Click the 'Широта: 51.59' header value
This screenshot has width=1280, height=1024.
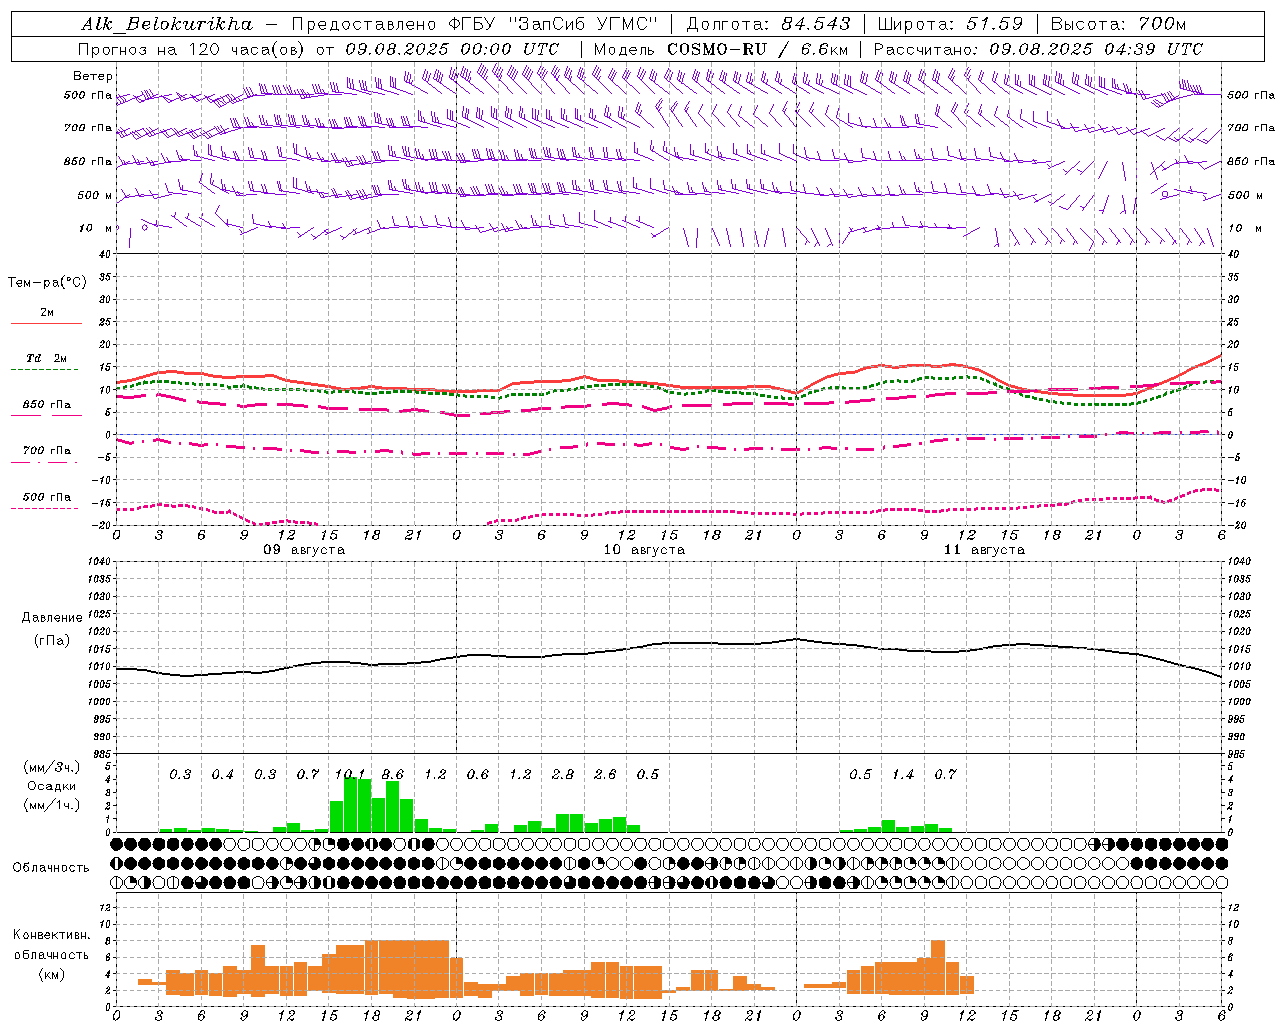(x=950, y=24)
